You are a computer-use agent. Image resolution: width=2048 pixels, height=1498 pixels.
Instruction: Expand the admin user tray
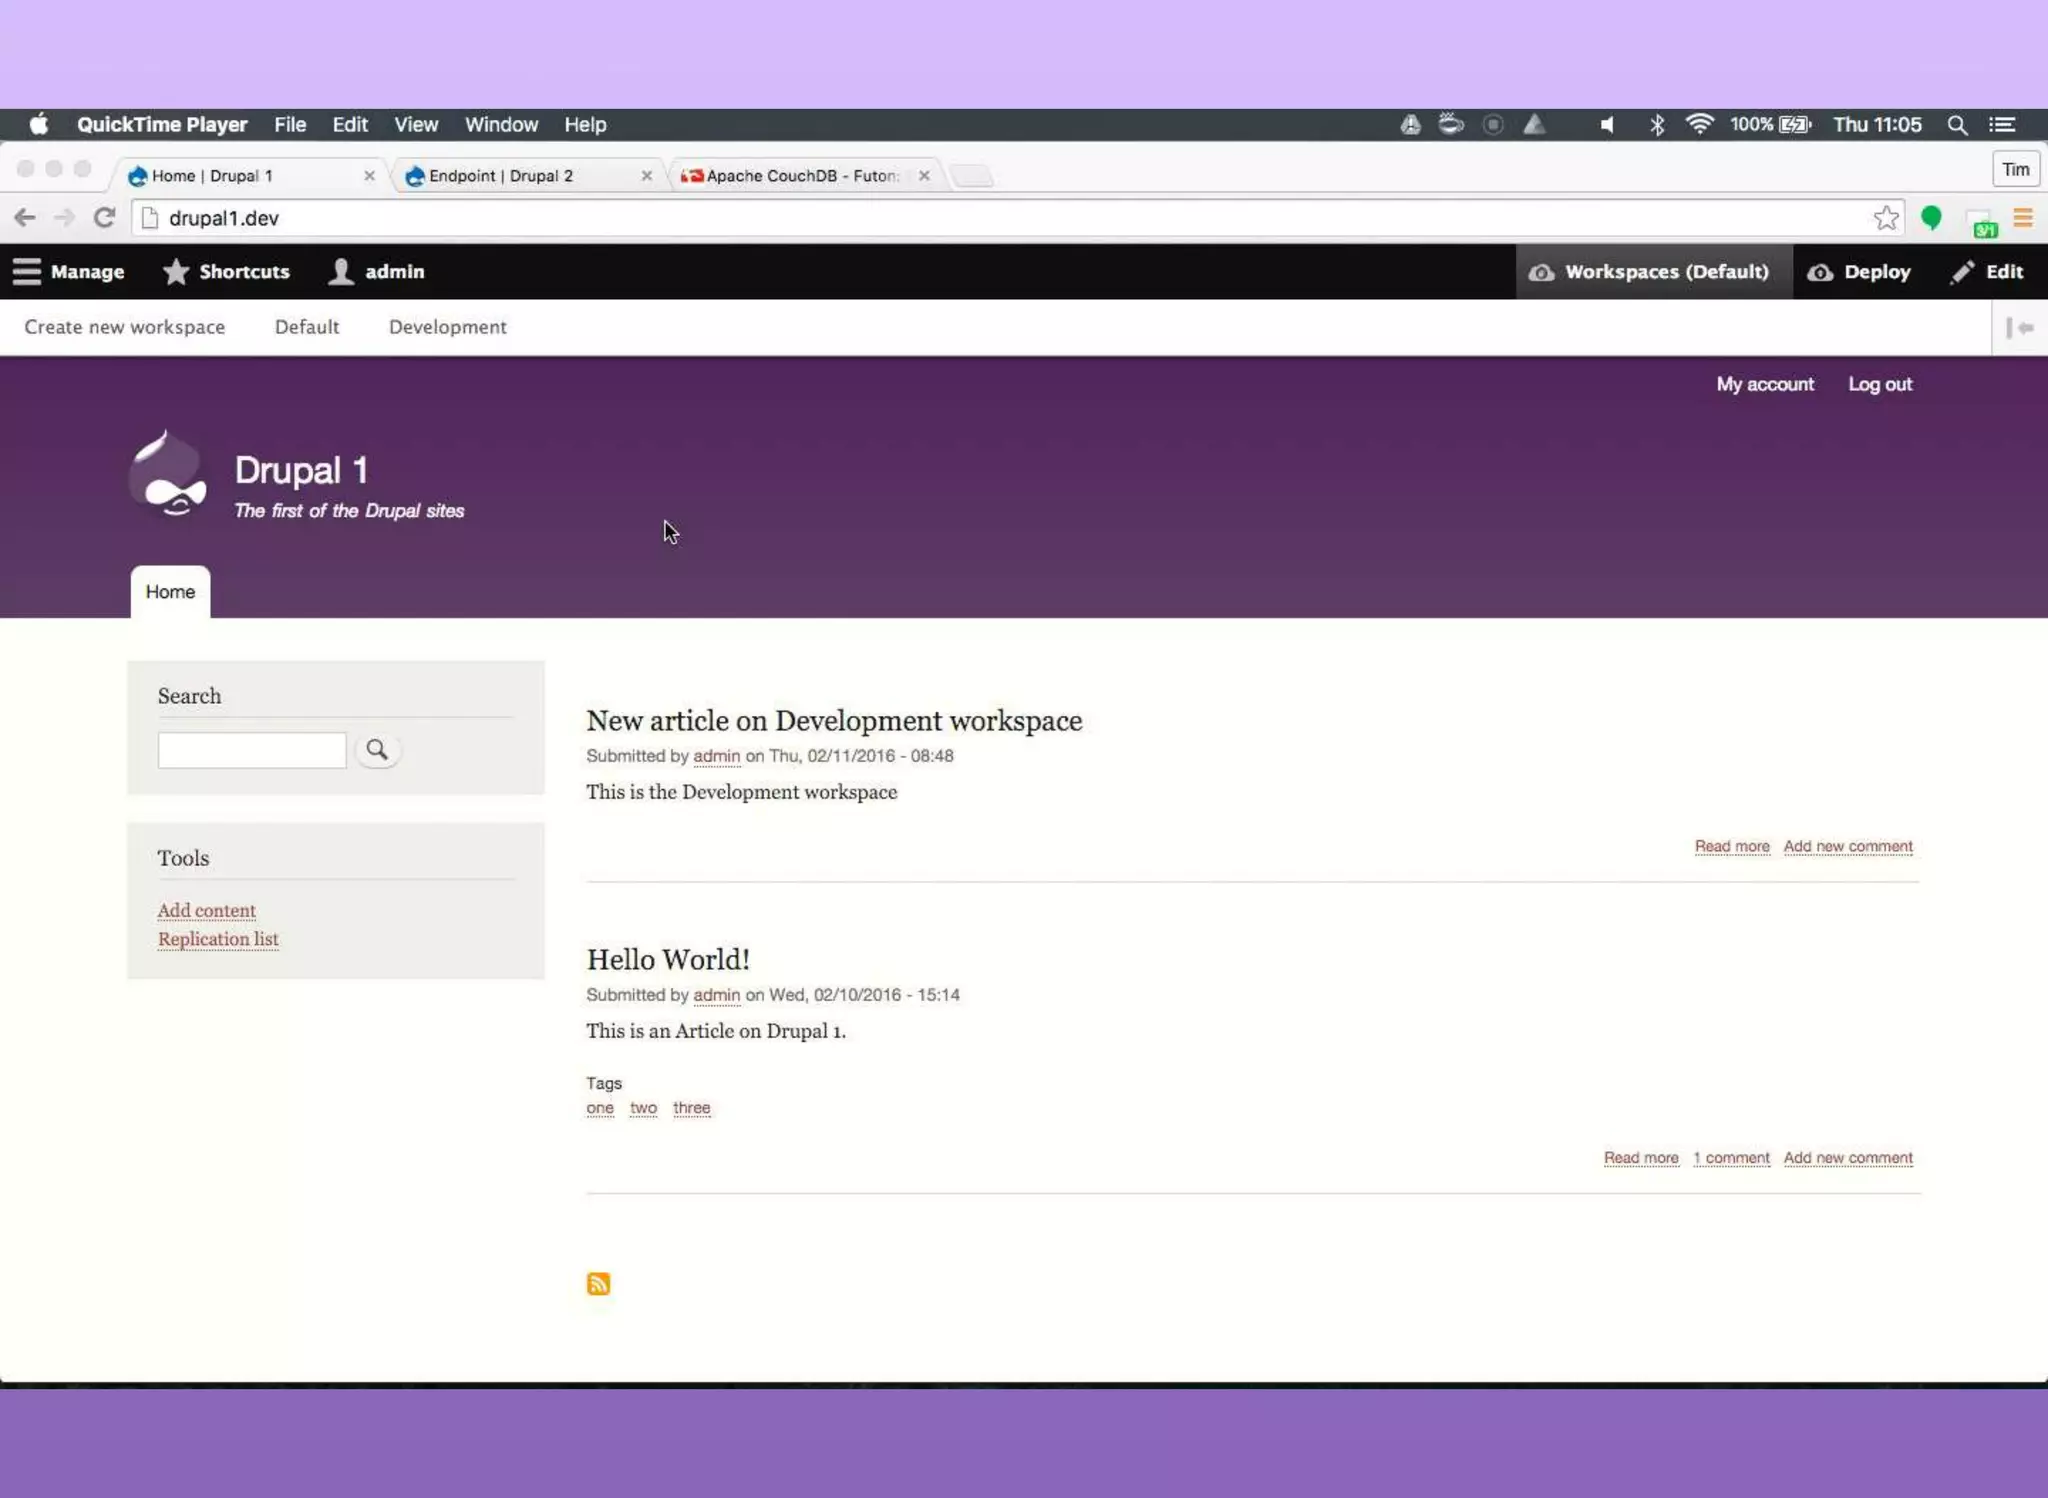[377, 272]
